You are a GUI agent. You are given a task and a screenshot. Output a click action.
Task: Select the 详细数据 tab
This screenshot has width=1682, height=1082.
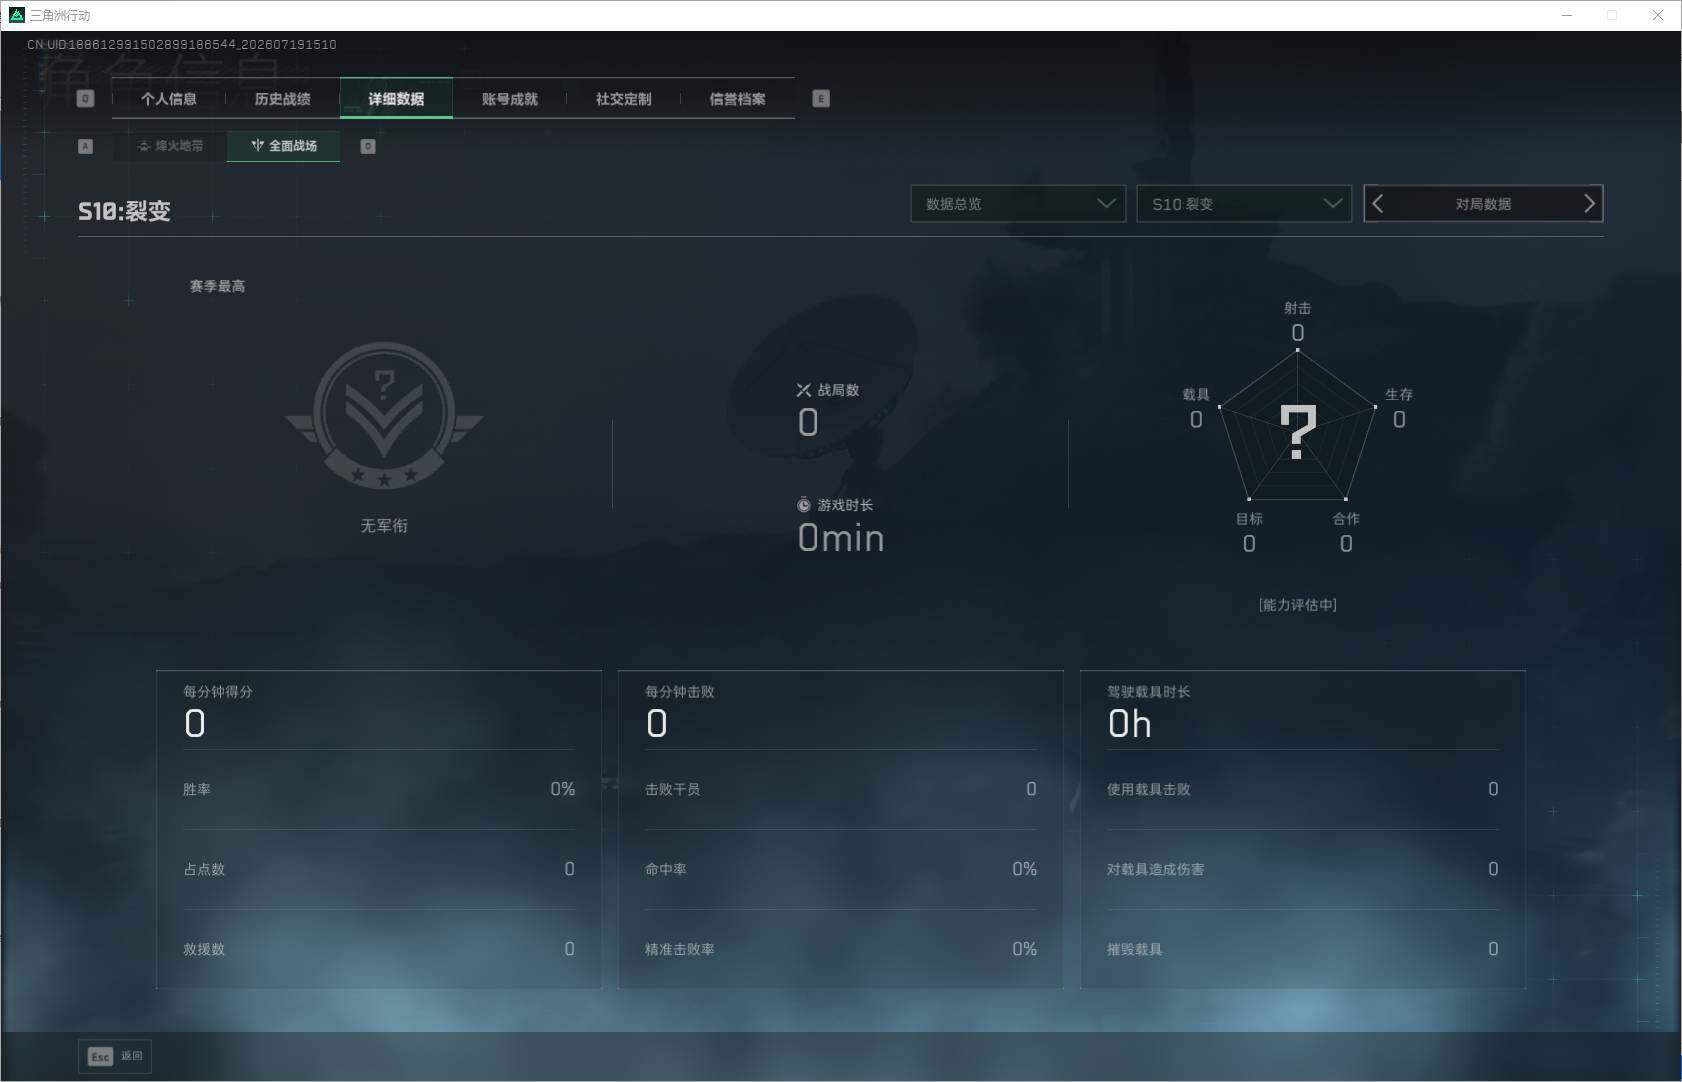click(x=396, y=99)
